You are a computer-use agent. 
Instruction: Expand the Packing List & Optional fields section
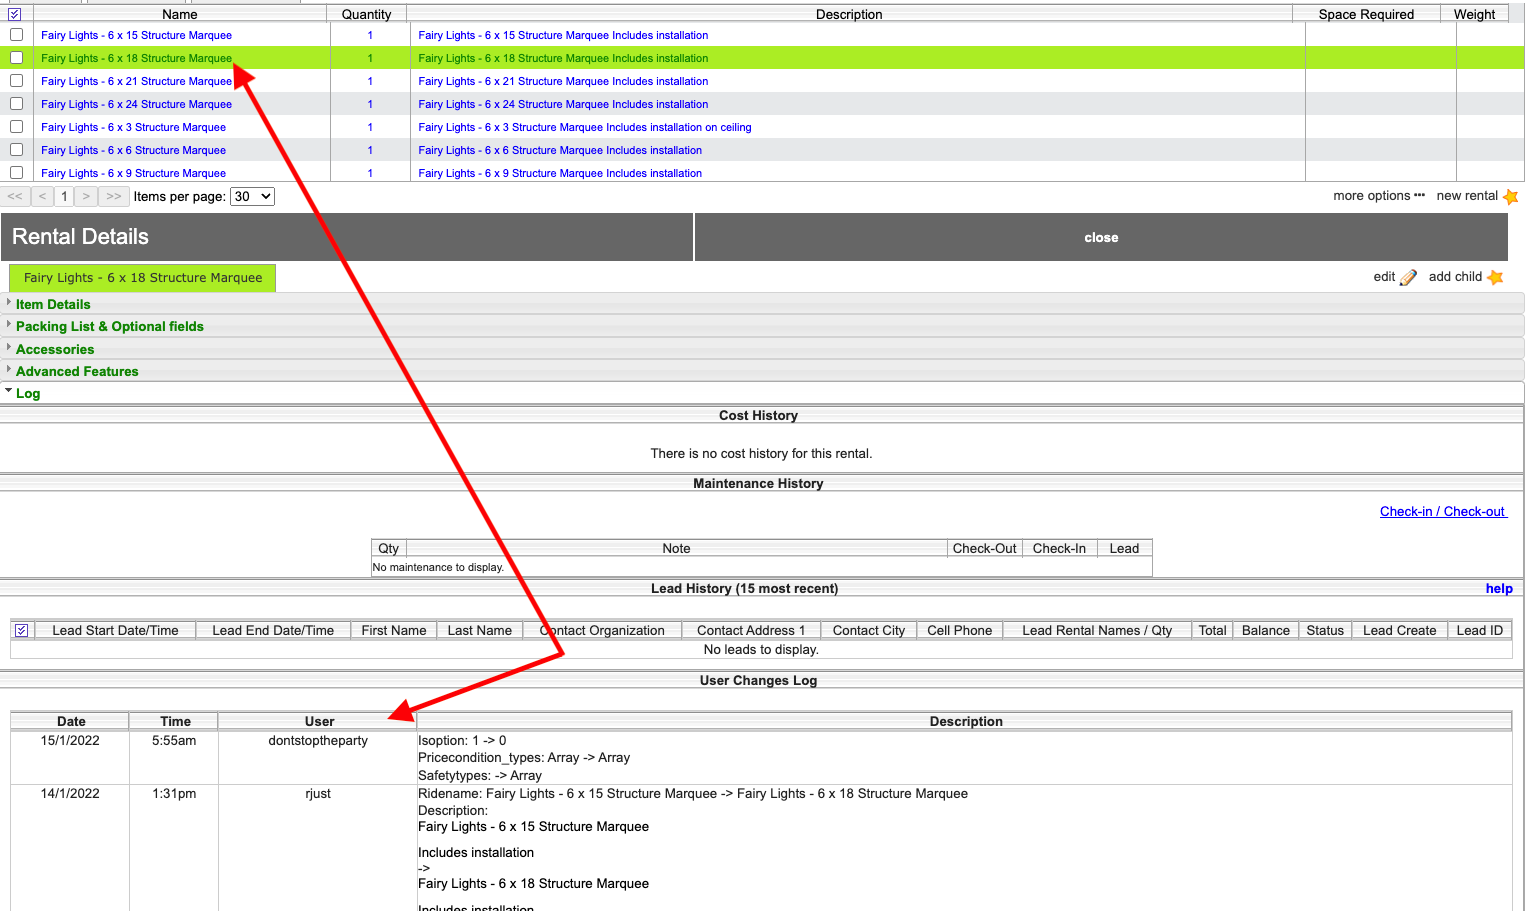(109, 327)
